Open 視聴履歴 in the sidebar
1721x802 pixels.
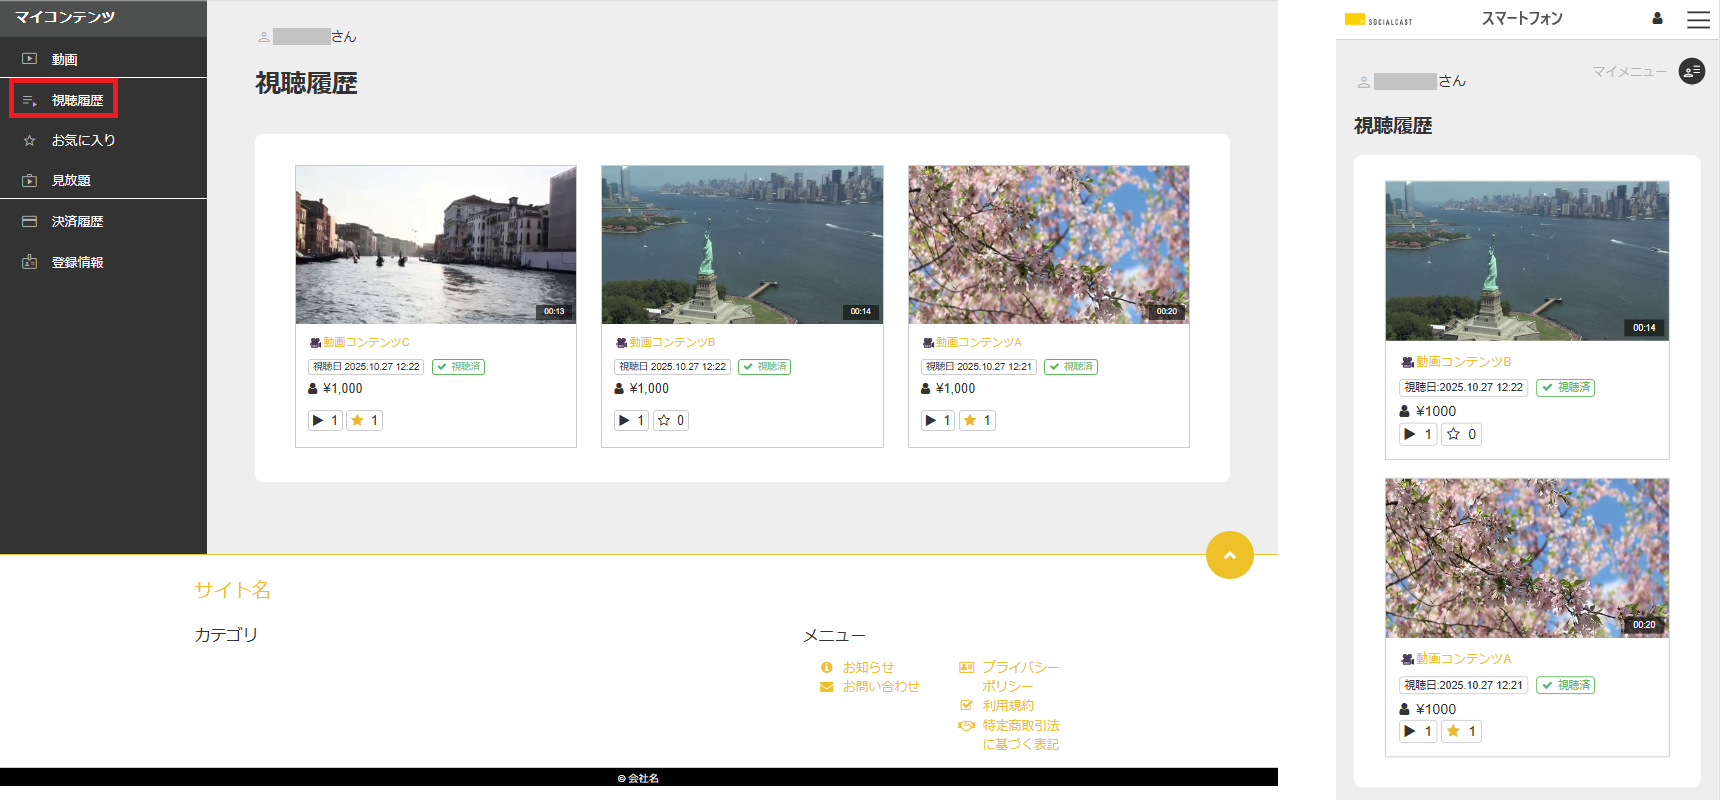click(x=77, y=100)
